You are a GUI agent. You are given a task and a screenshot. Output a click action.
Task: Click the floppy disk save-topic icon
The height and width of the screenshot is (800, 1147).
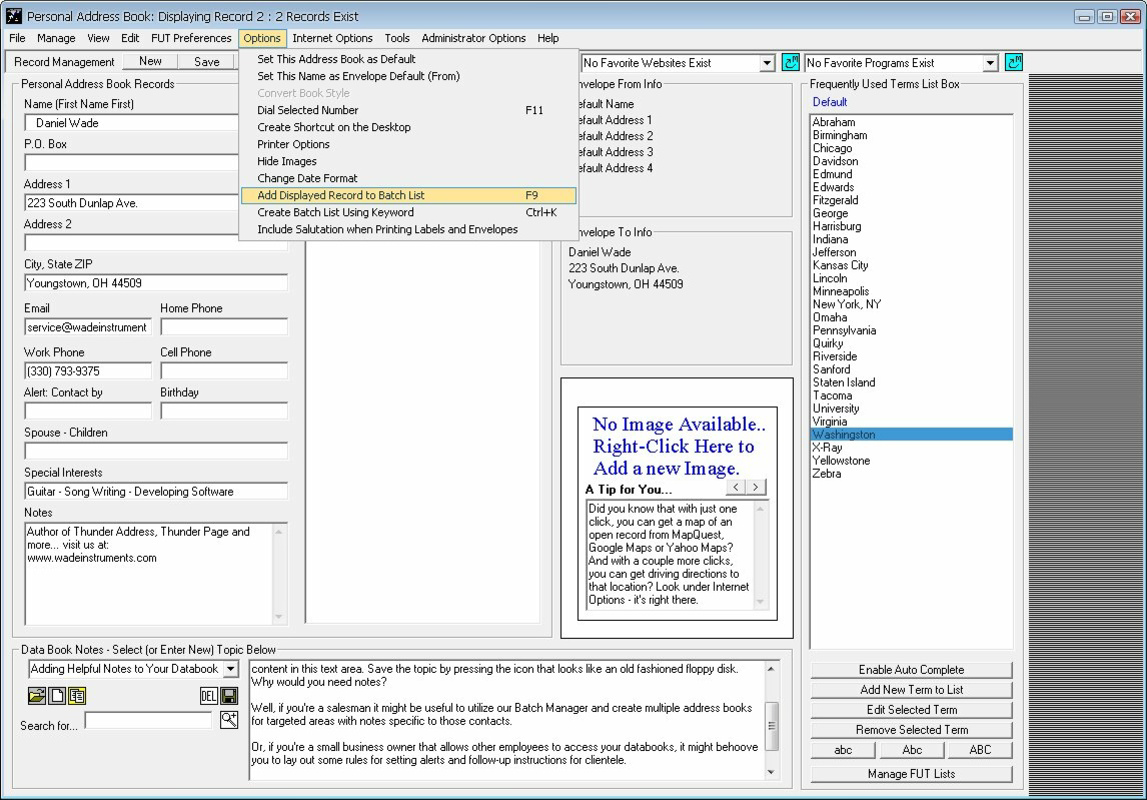229,695
